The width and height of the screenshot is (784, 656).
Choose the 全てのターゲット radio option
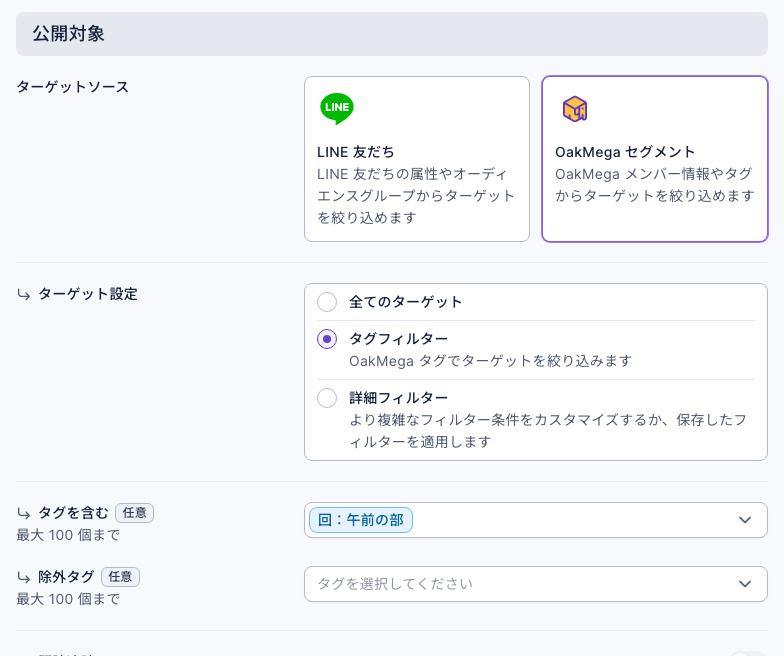[x=326, y=302]
